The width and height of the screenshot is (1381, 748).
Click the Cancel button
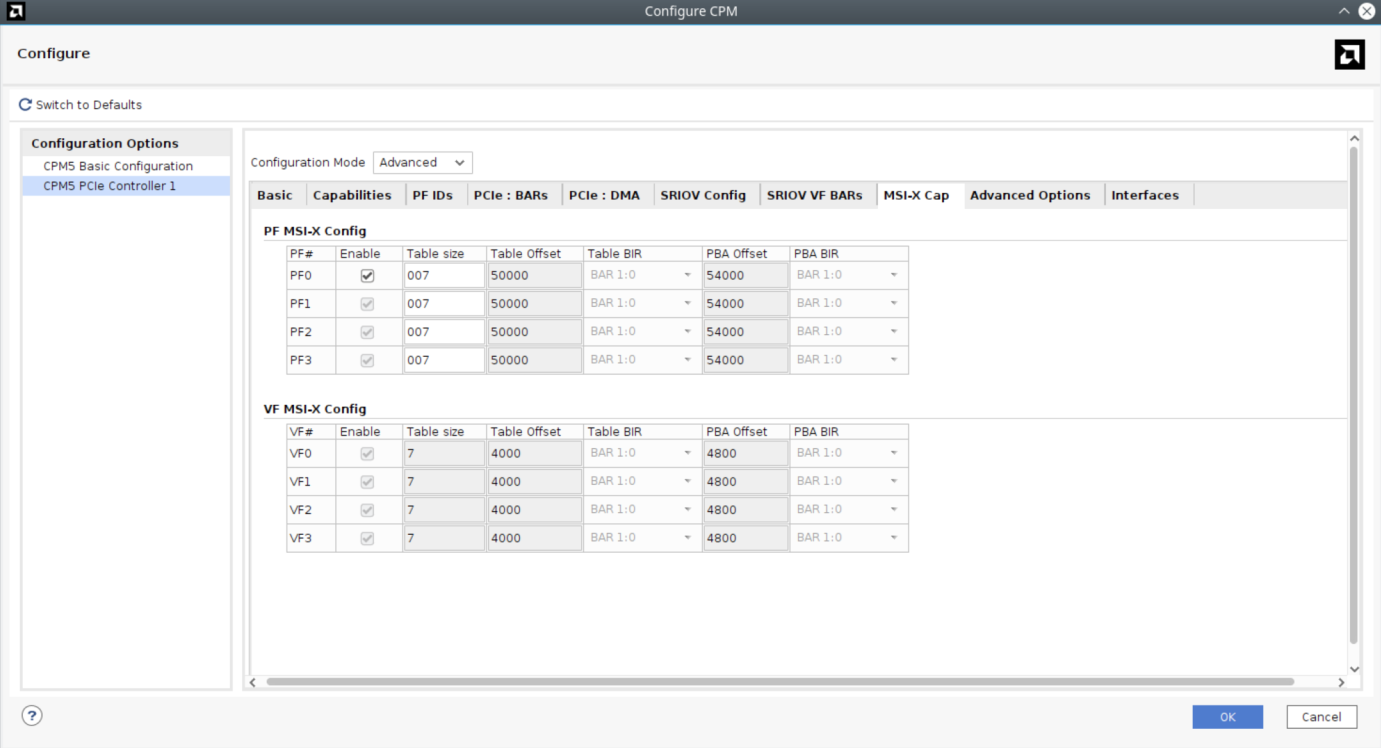1321,717
